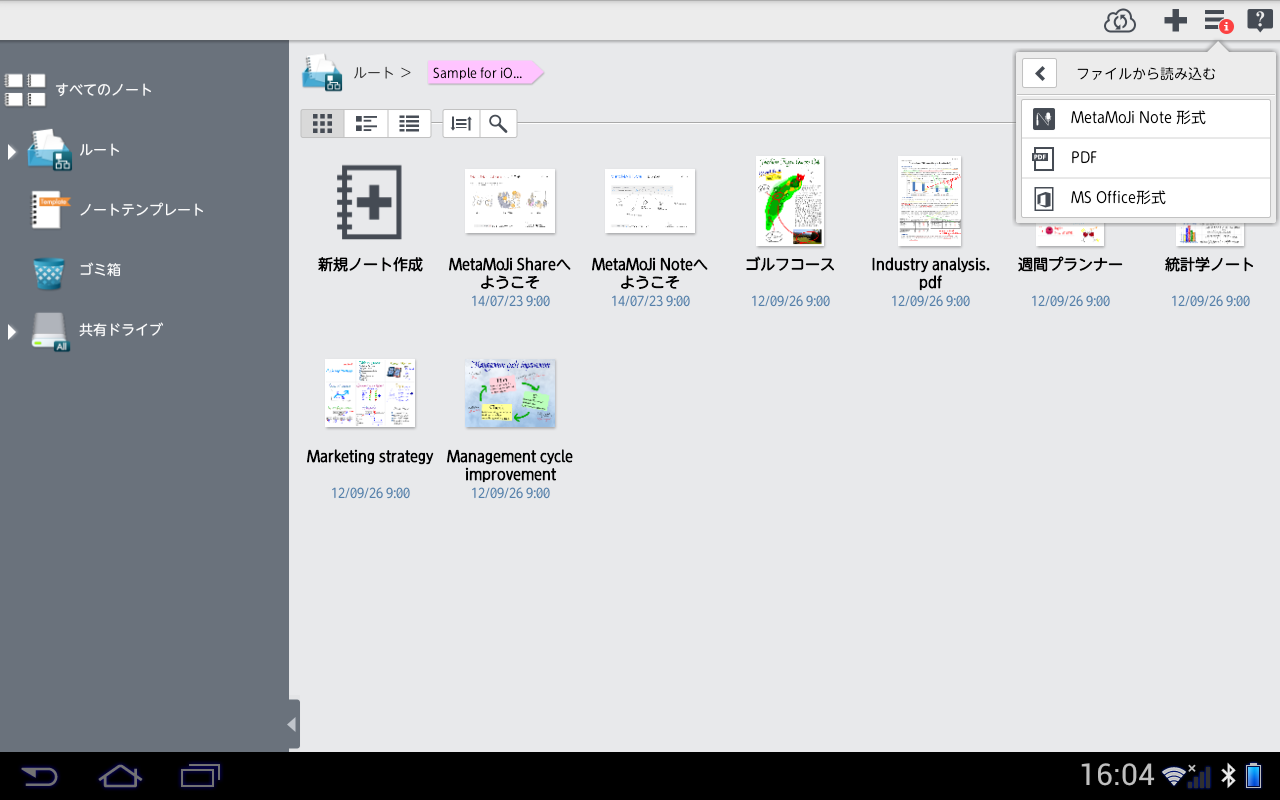The height and width of the screenshot is (800, 1280).
Task: Open MetaMoJi Noteへようこそ note thumbnail
Action: [x=650, y=201]
